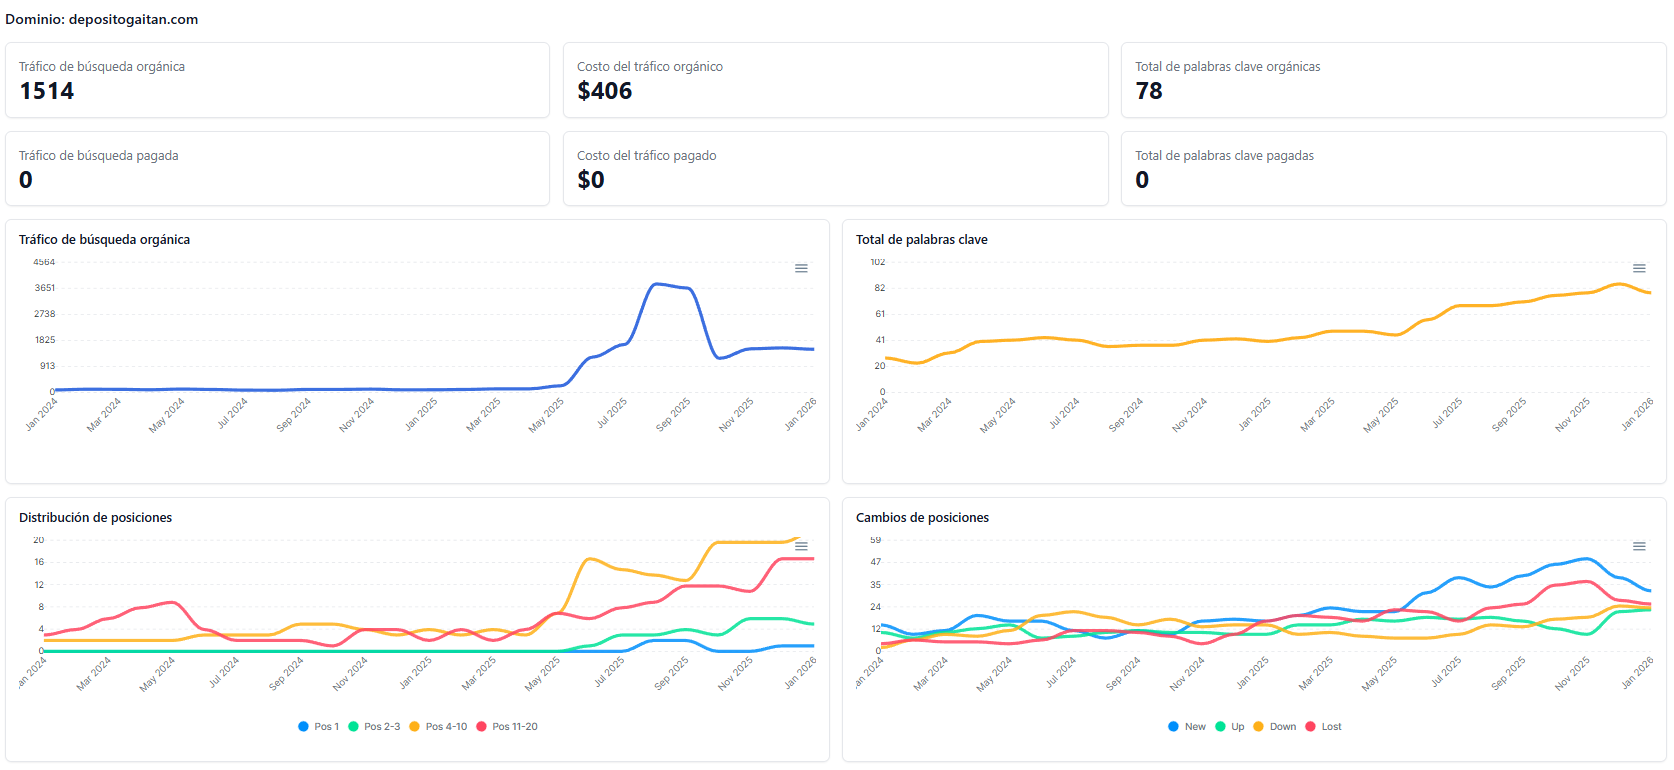The image size is (1674, 770).
Task: Select the Costo del tráfico orgánico card
Action: click(835, 80)
